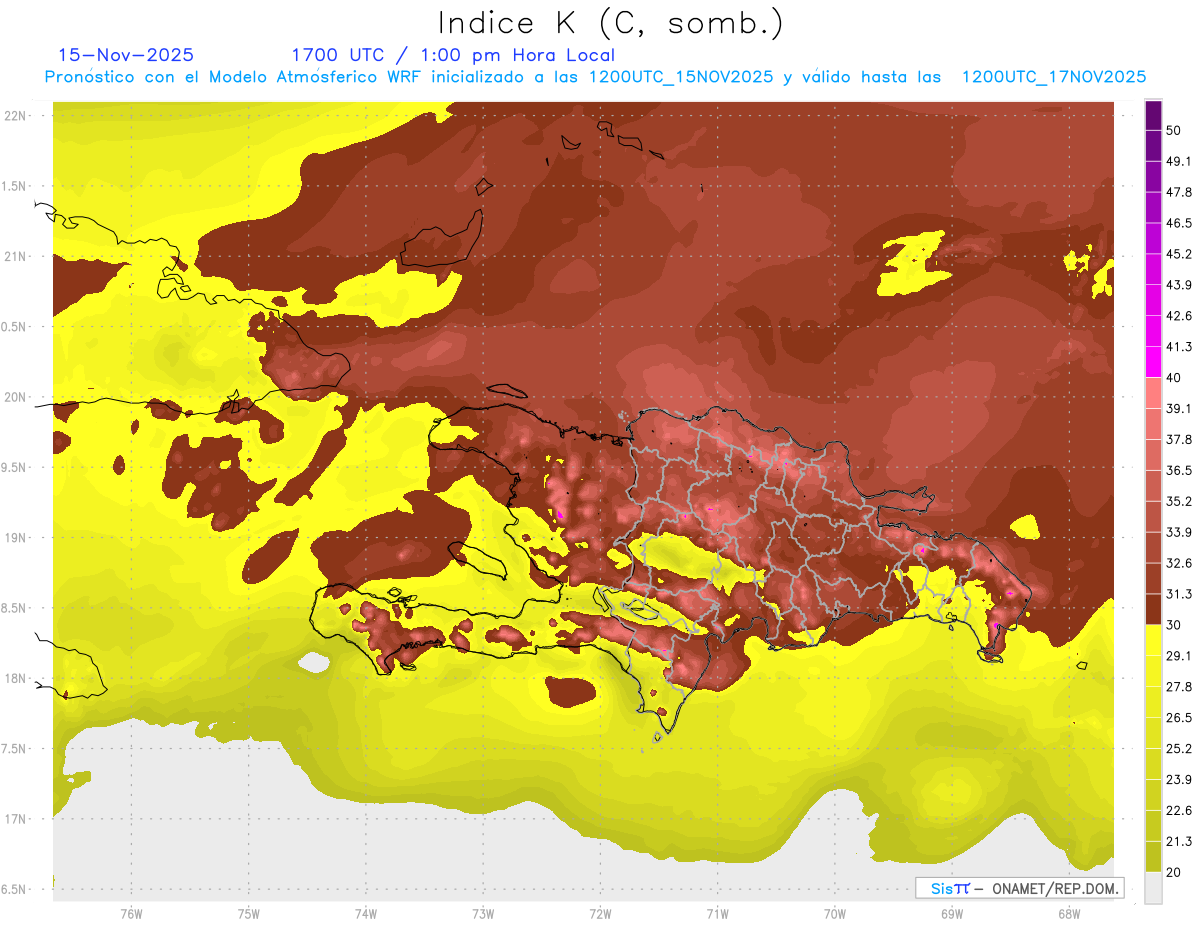The image size is (1200, 927).
Task: Click the "6.5N" latitude label
Action: [x=16, y=890]
